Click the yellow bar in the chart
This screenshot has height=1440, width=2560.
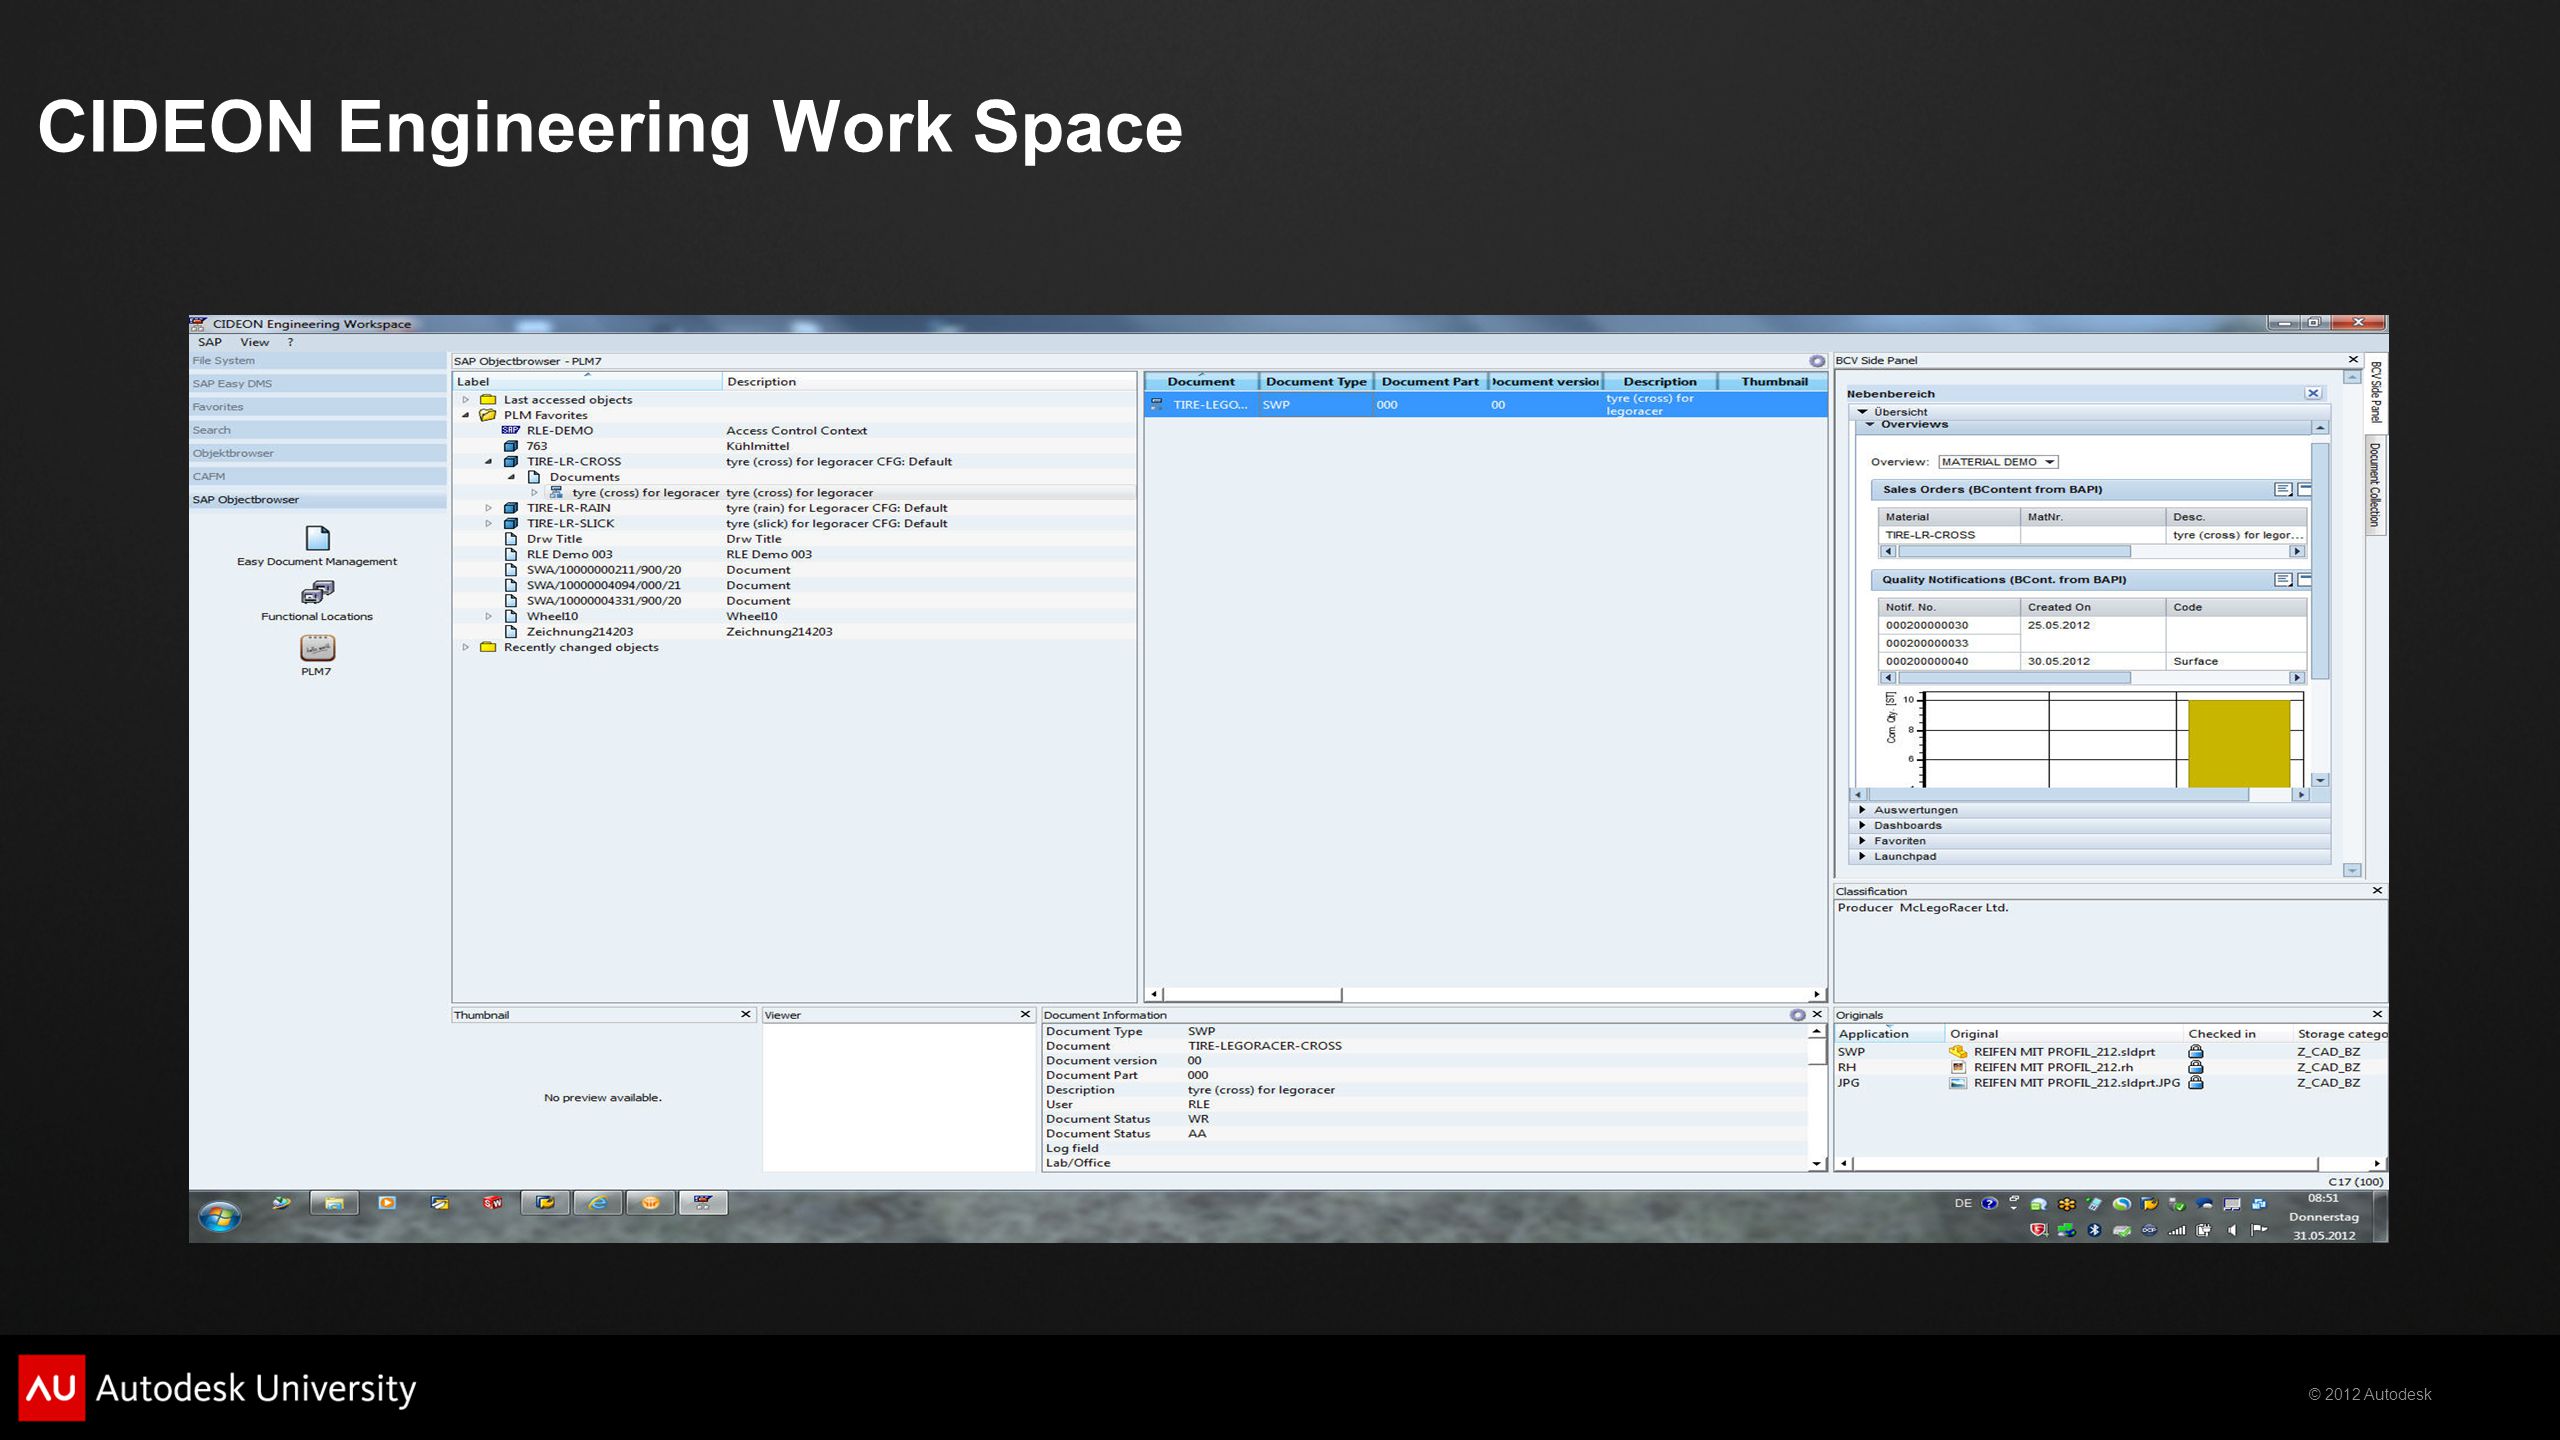click(x=2238, y=743)
